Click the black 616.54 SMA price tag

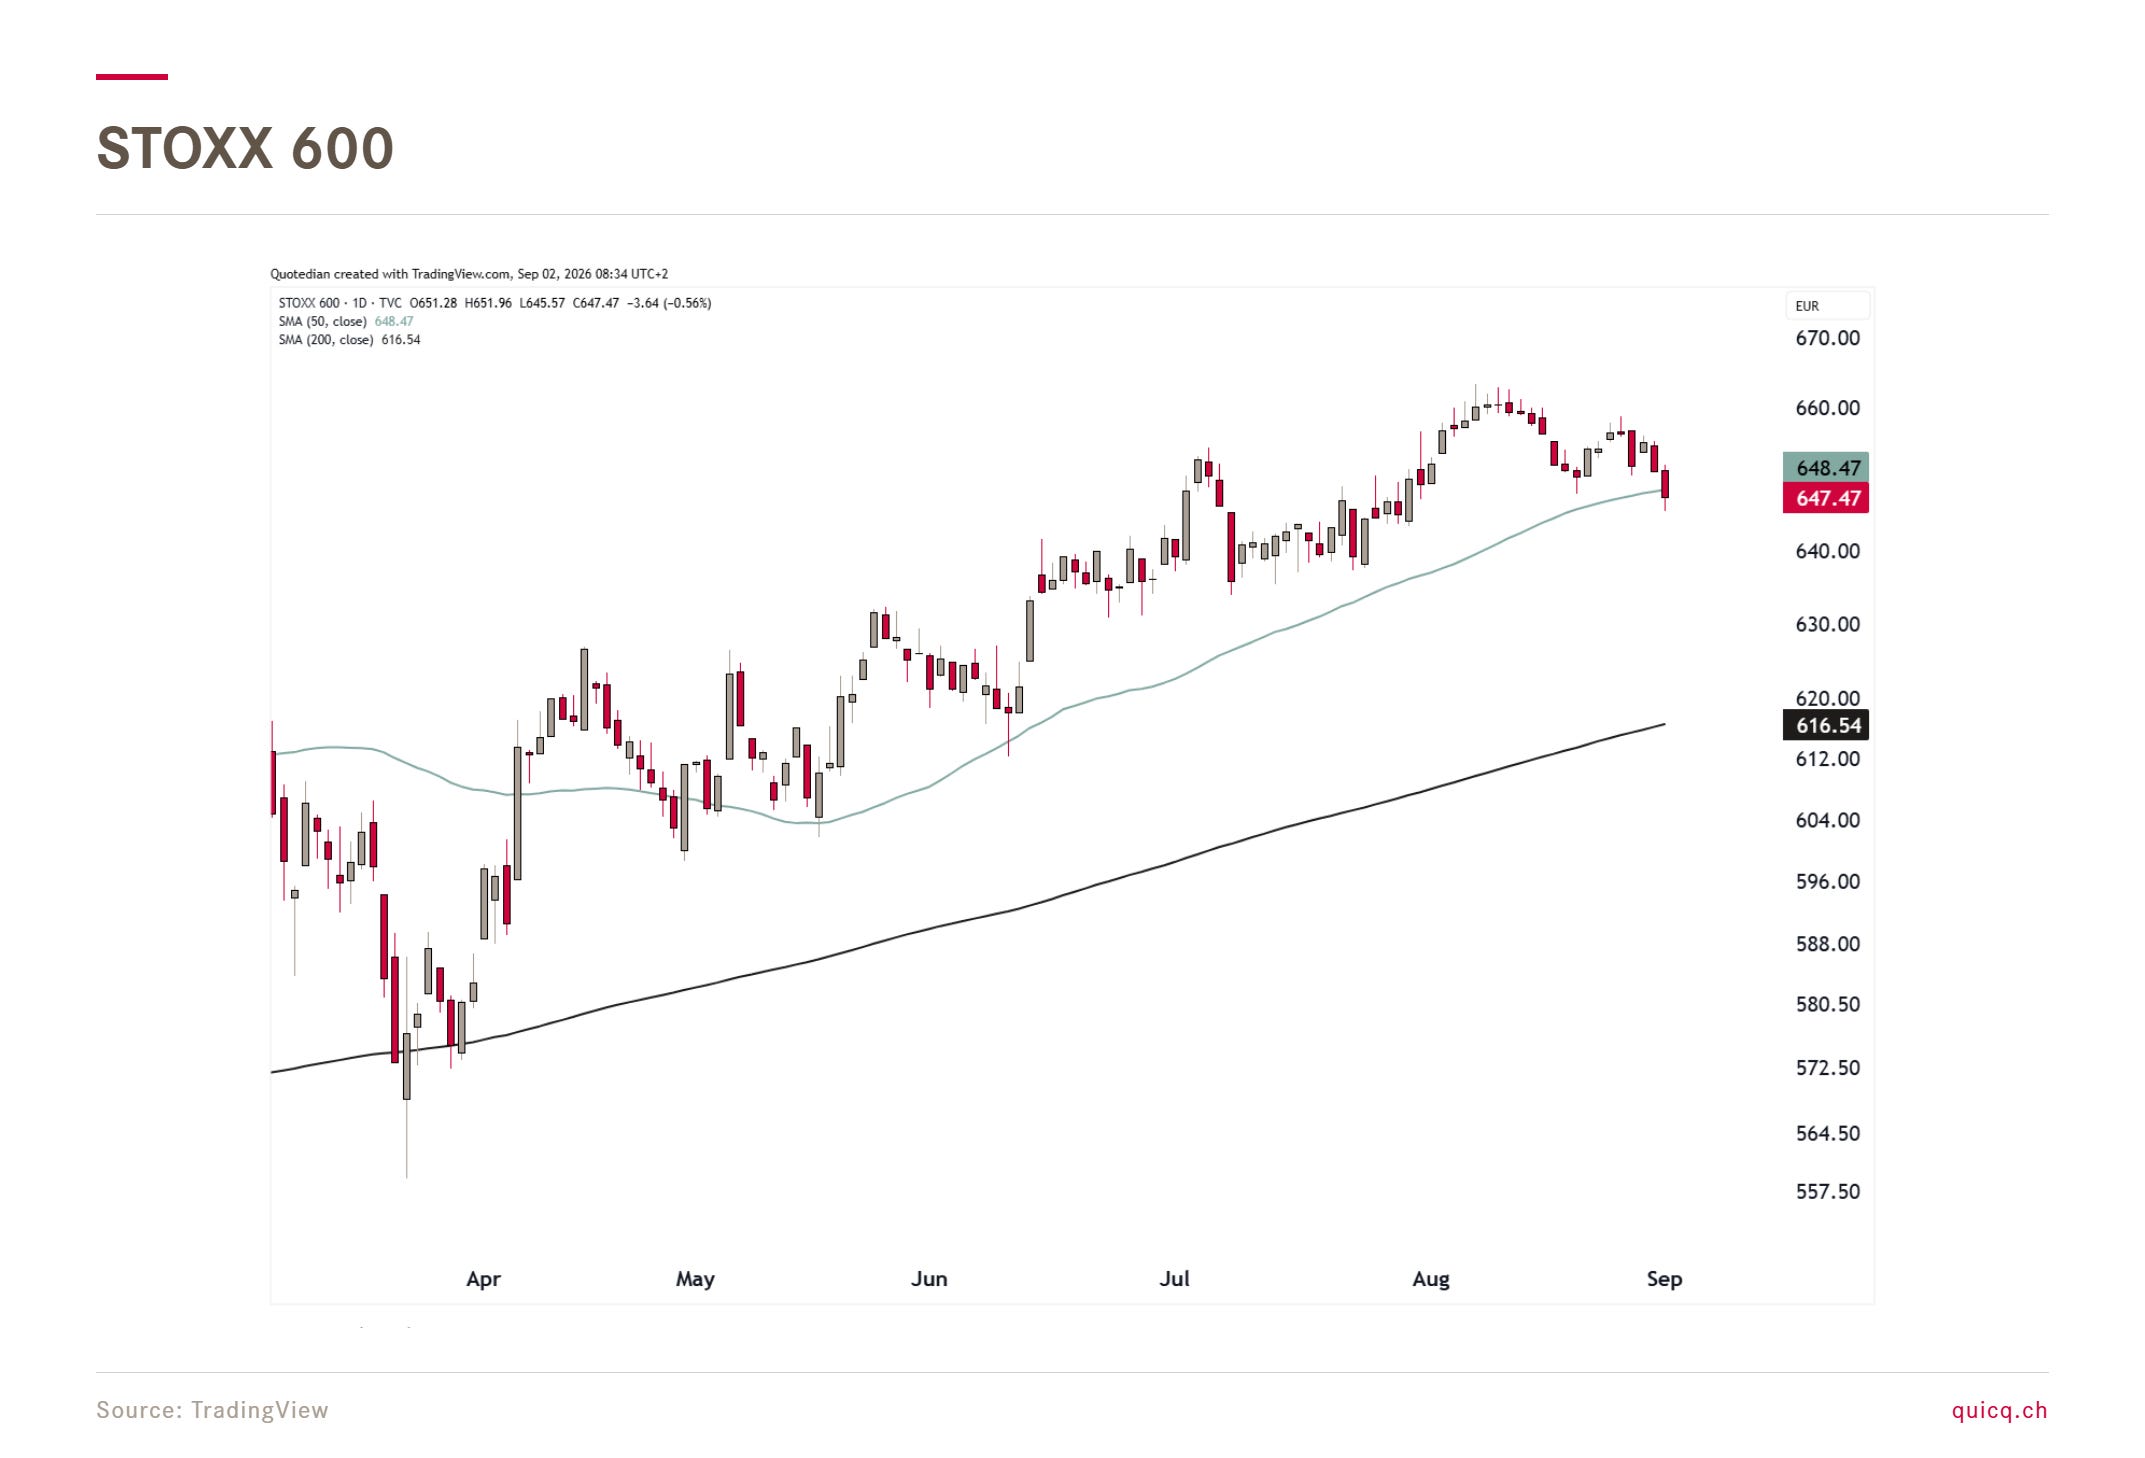pos(1826,725)
